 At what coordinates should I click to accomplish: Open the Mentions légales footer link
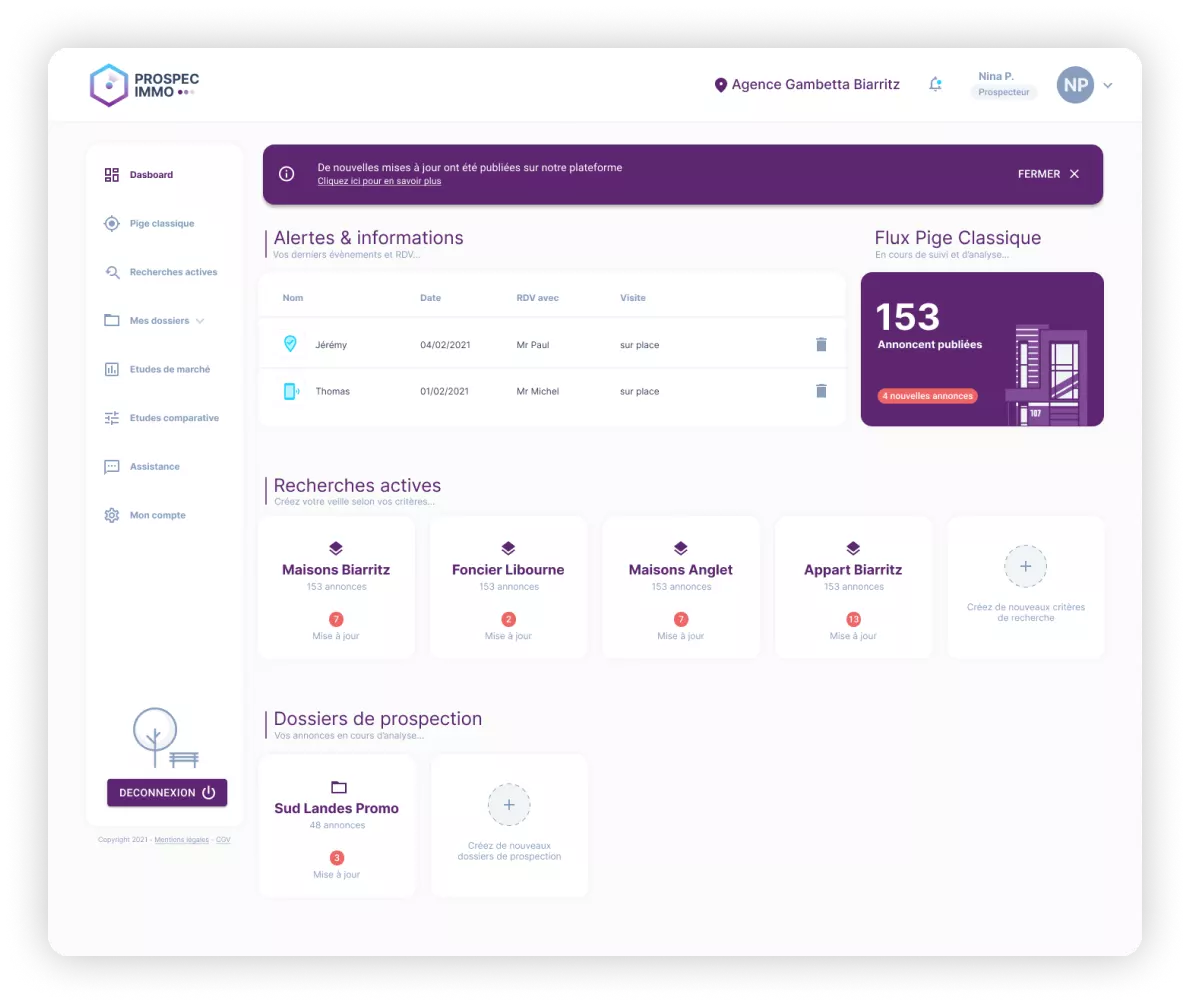tap(181, 840)
